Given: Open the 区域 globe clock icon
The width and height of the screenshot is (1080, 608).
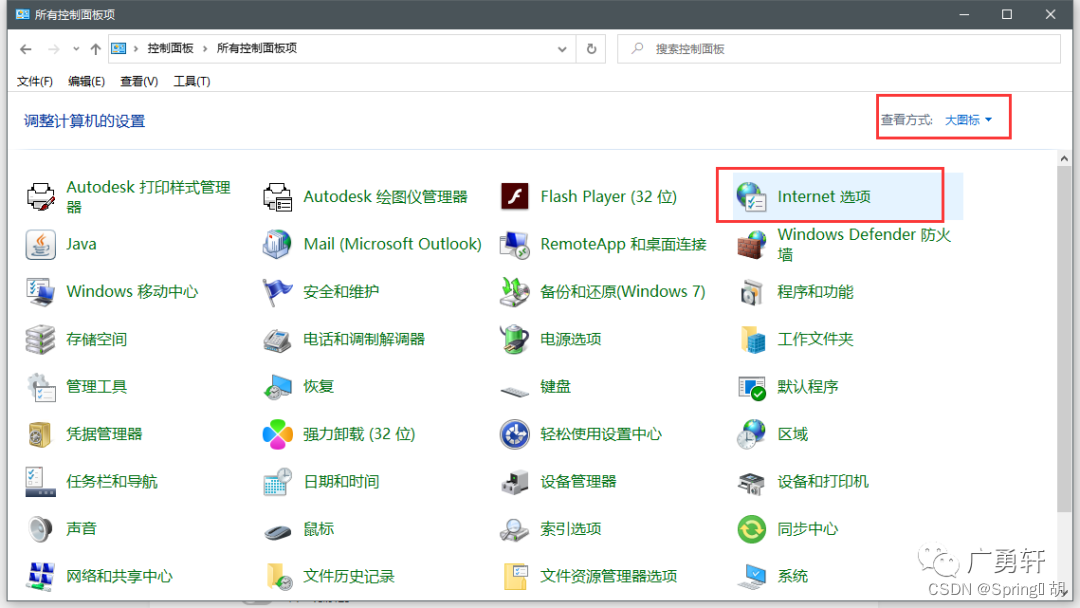Looking at the screenshot, I should pos(751,434).
